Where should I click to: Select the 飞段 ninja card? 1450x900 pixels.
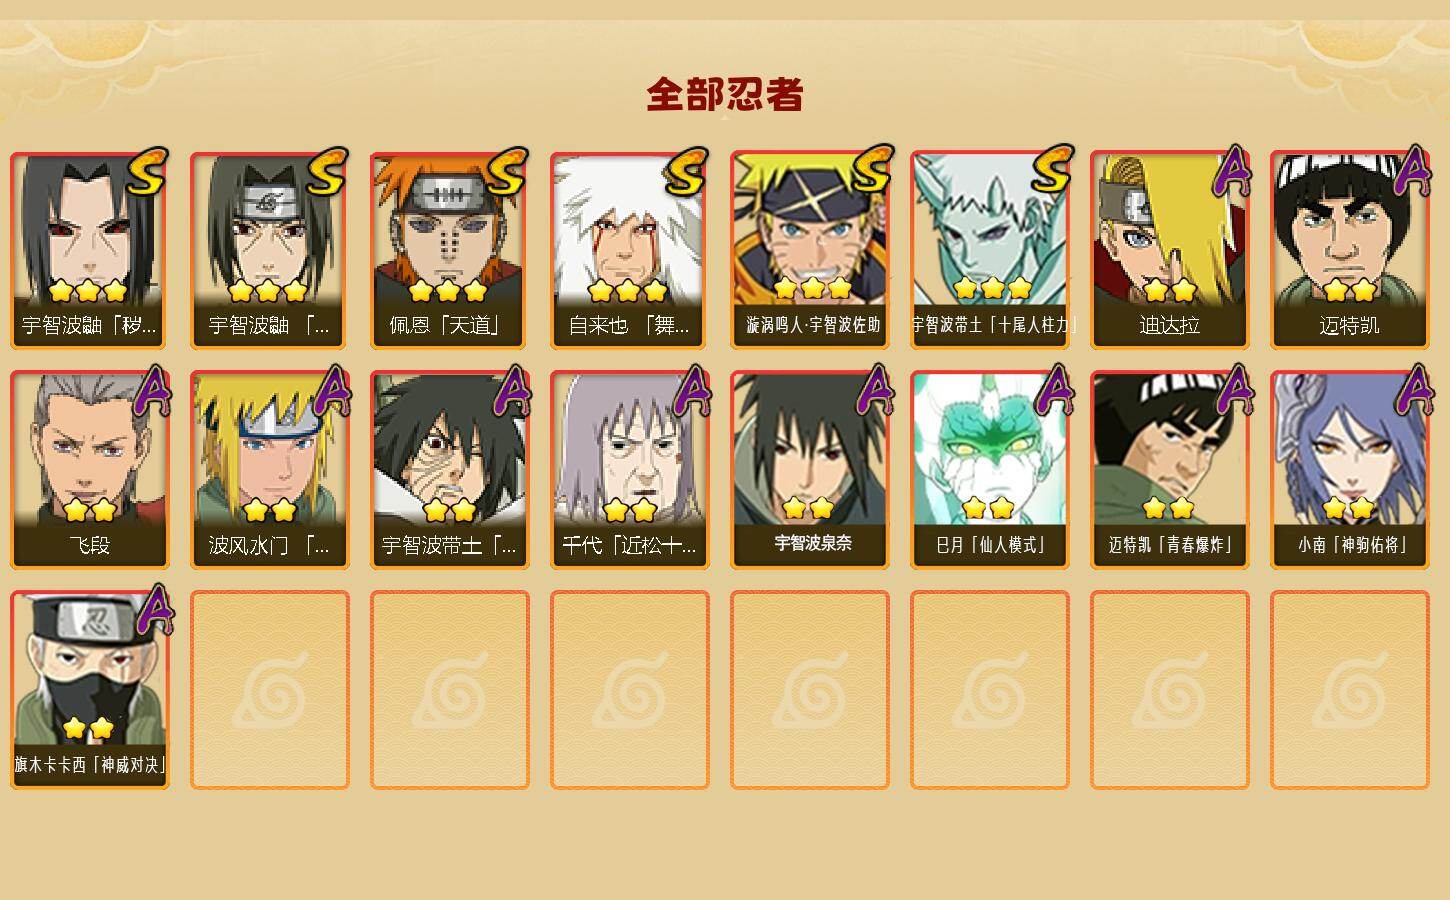pos(89,470)
